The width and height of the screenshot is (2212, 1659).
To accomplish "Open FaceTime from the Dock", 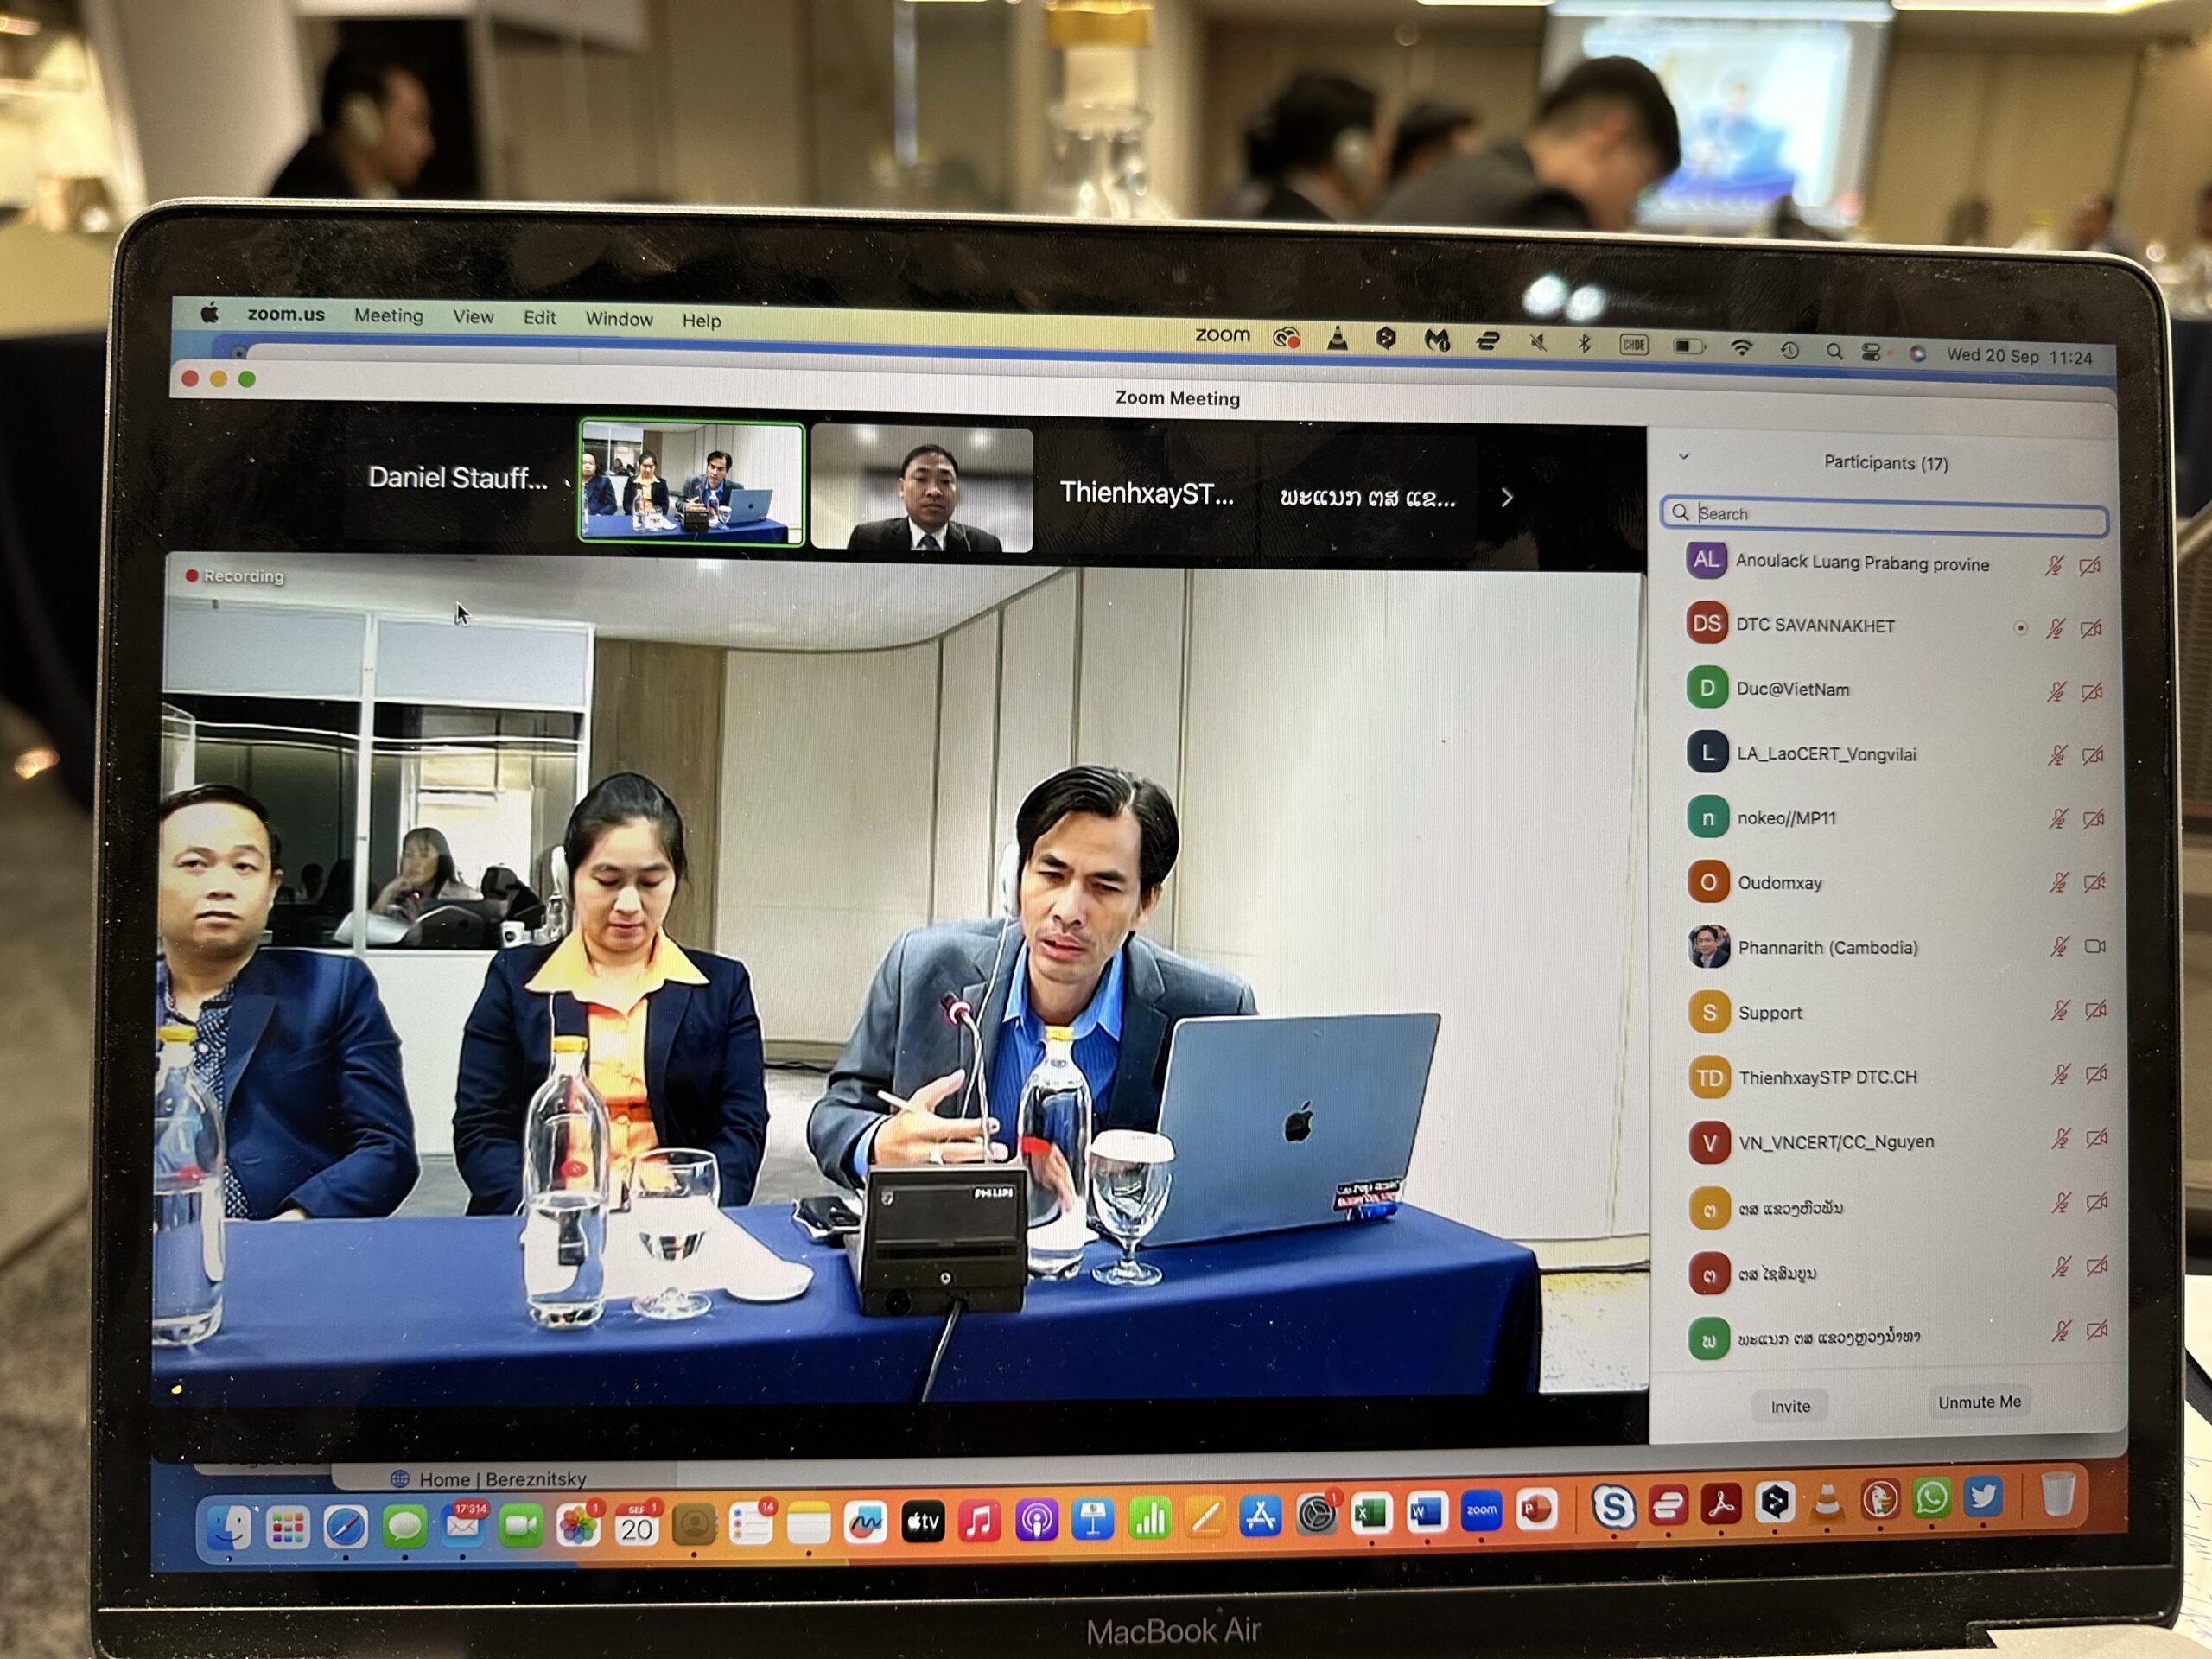I will tap(520, 1526).
